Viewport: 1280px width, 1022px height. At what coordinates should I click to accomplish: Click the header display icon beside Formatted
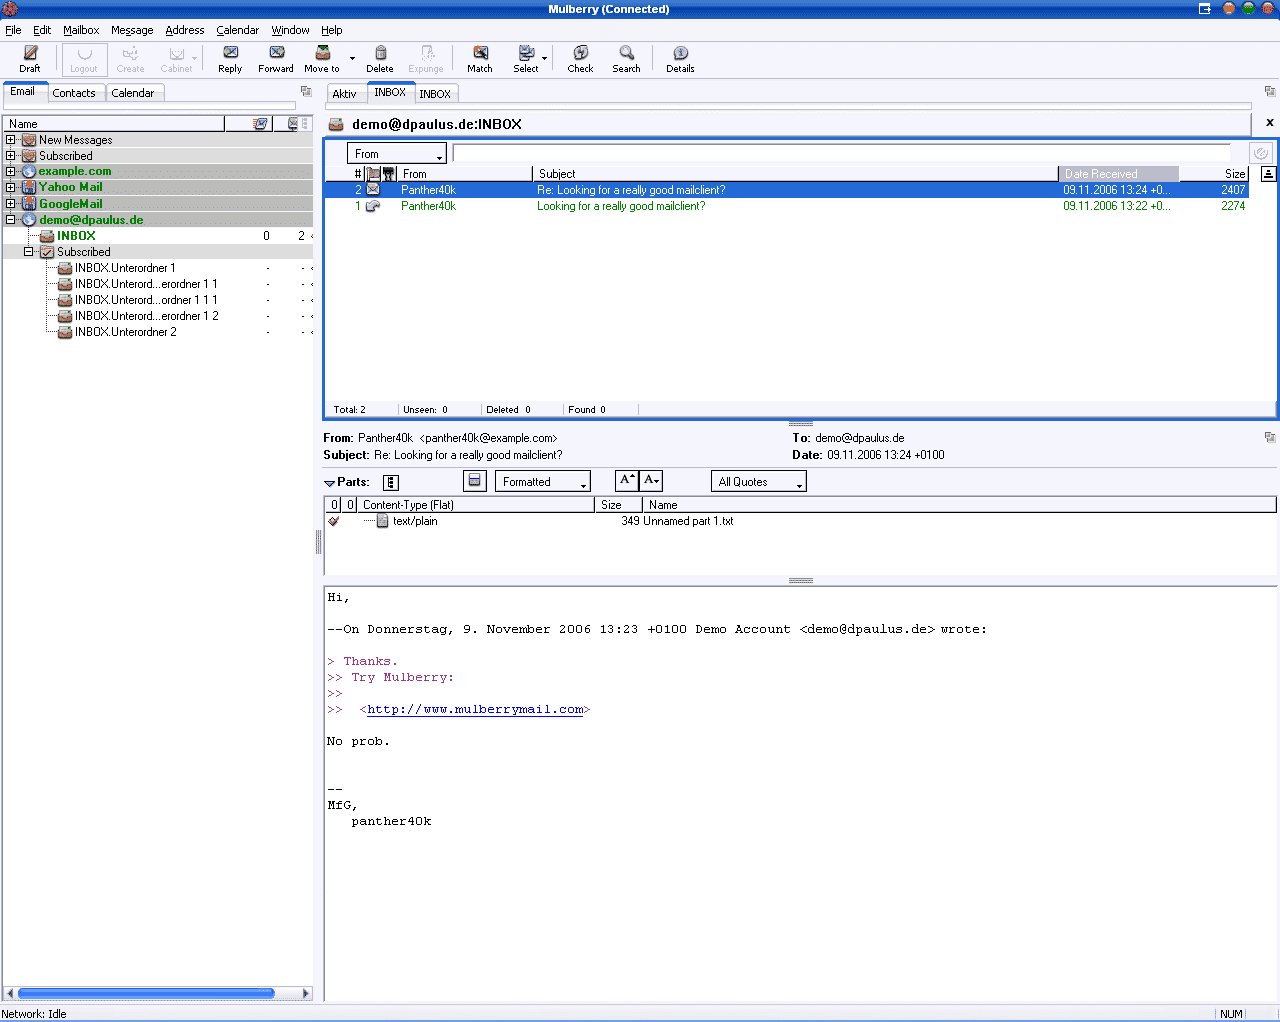(475, 481)
